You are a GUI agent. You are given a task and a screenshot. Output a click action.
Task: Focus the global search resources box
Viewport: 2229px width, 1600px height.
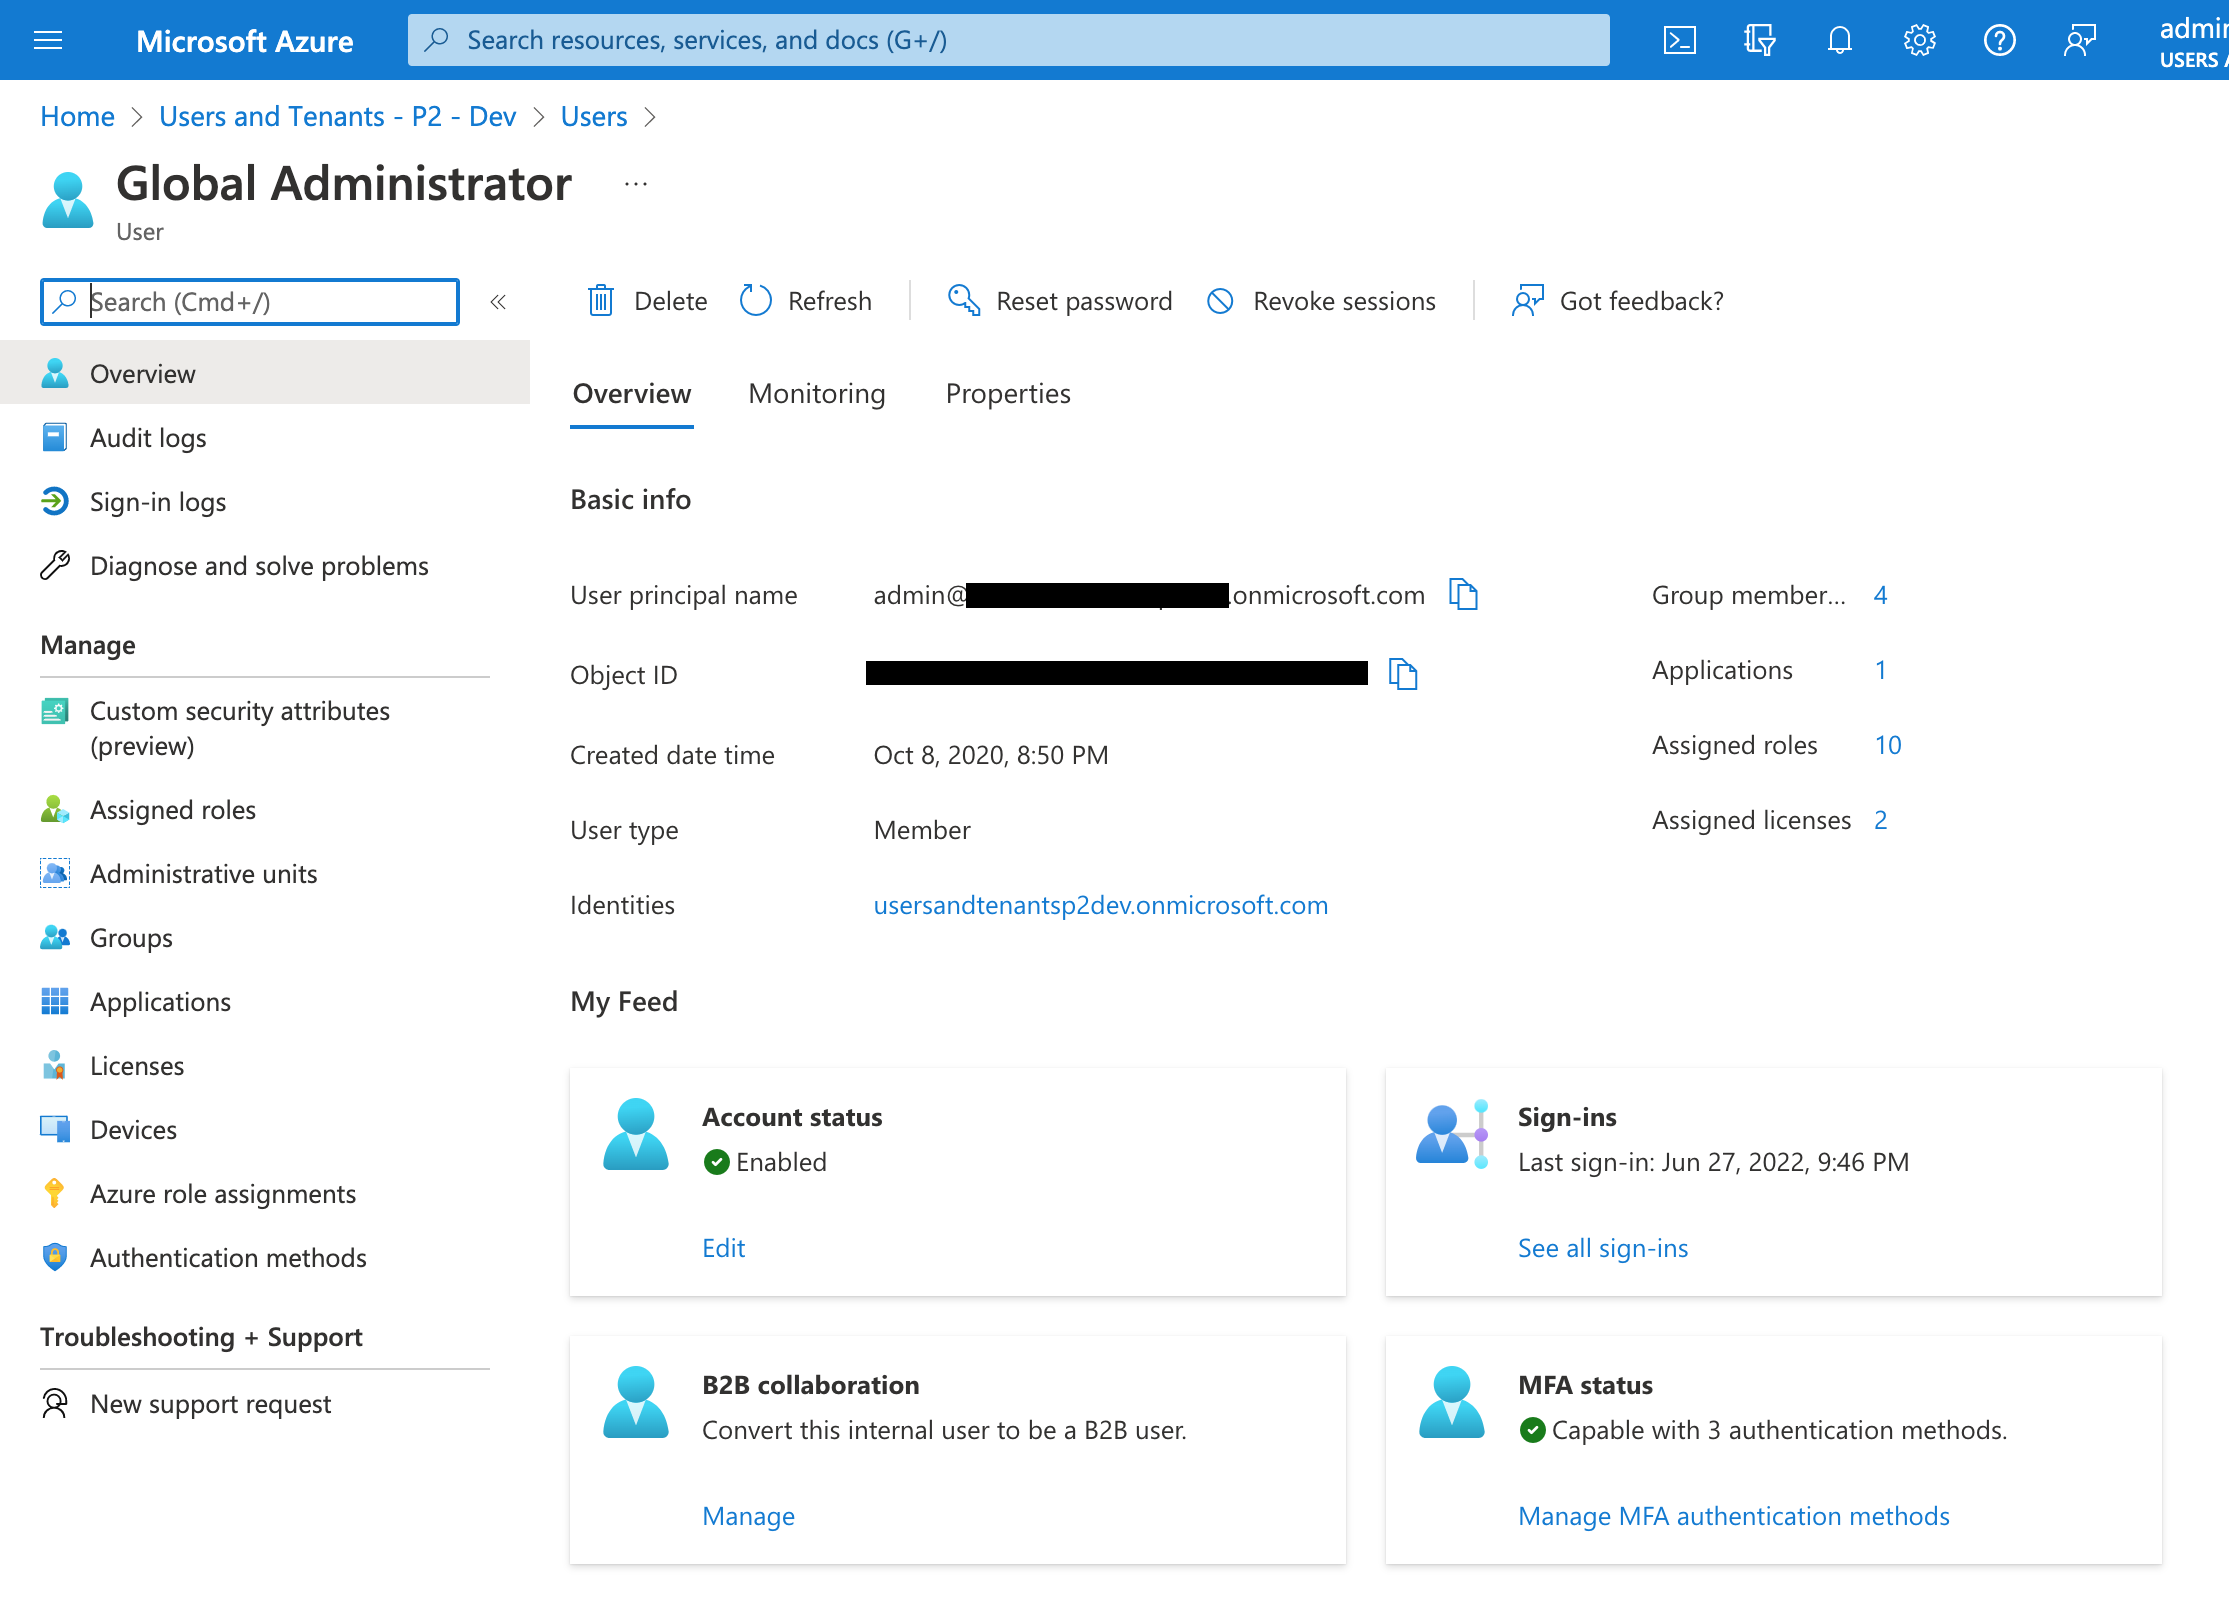pos(1008,40)
